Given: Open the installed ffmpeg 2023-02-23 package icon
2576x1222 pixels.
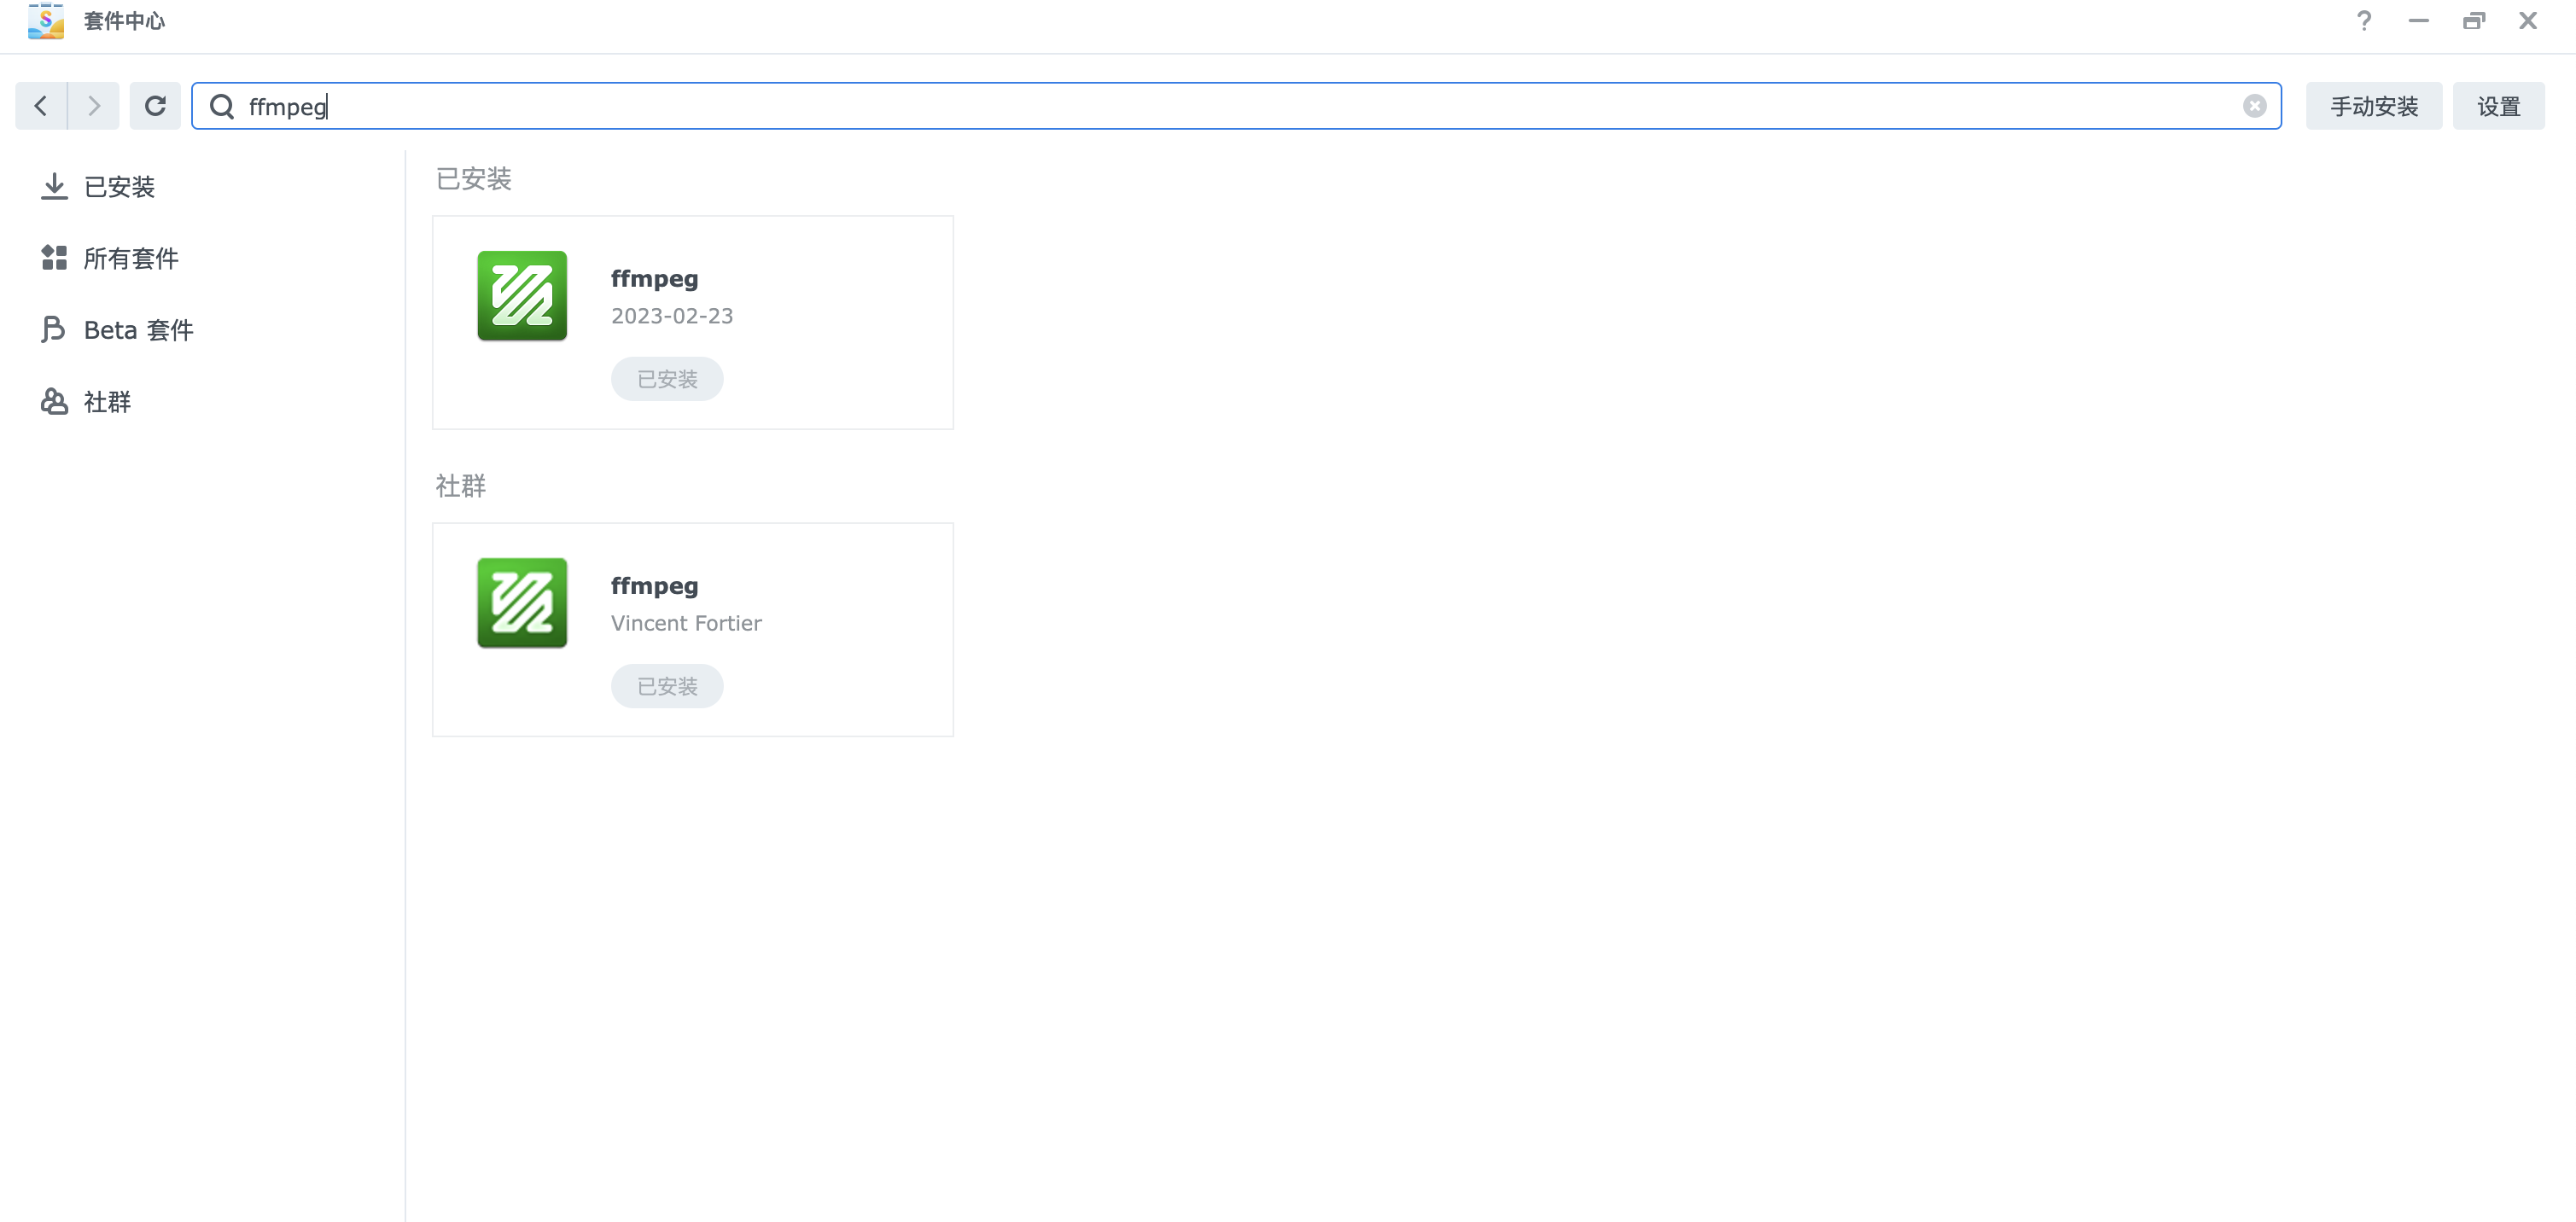Looking at the screenshot, I should click(522, 296).
